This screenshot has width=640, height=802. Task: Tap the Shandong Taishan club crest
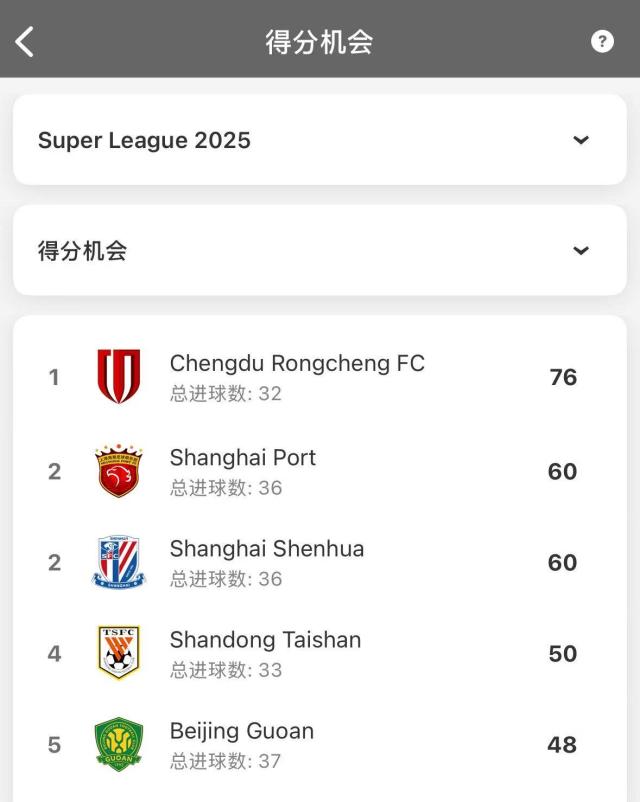118,653
